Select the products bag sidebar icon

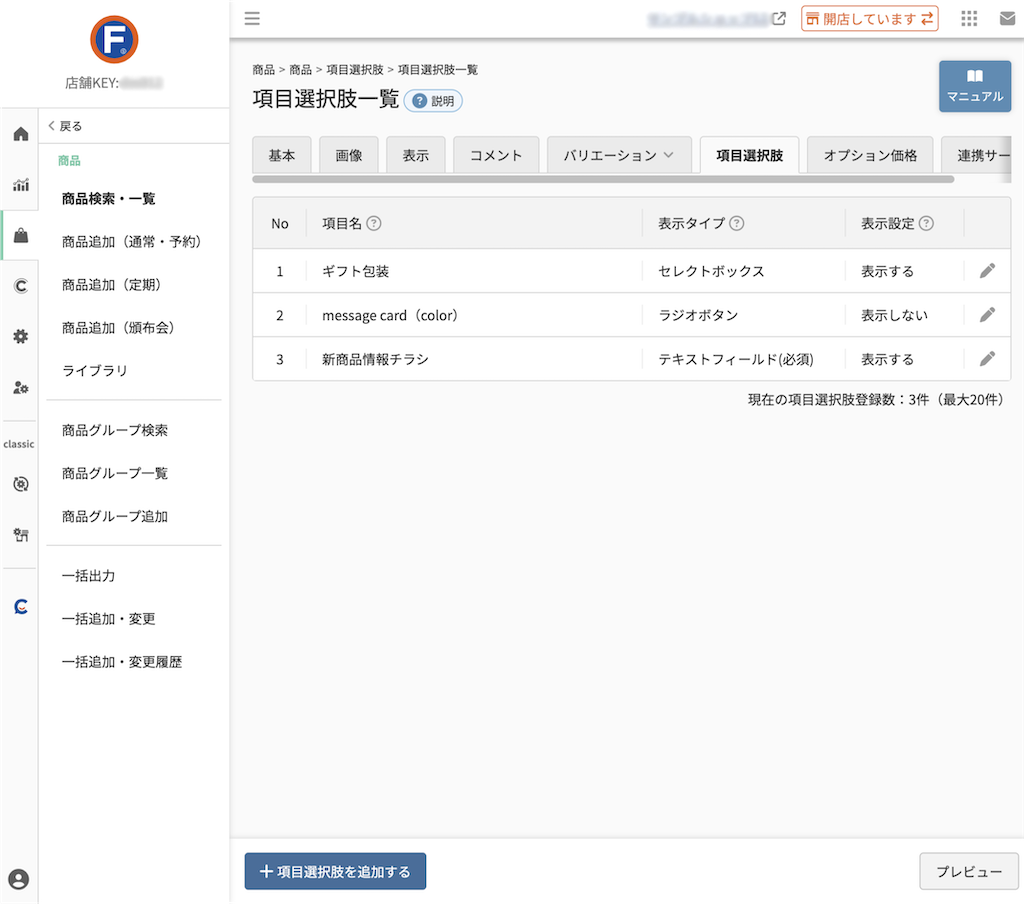[x=21, y=235]
